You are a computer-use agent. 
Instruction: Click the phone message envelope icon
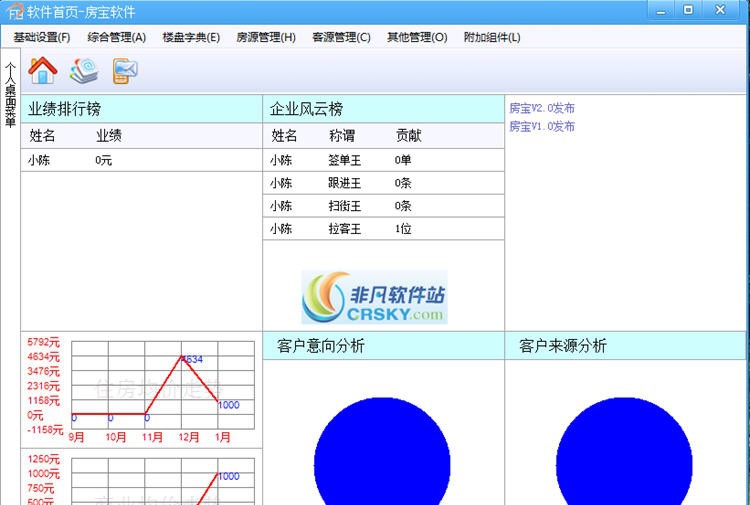[x=125, y=71]
